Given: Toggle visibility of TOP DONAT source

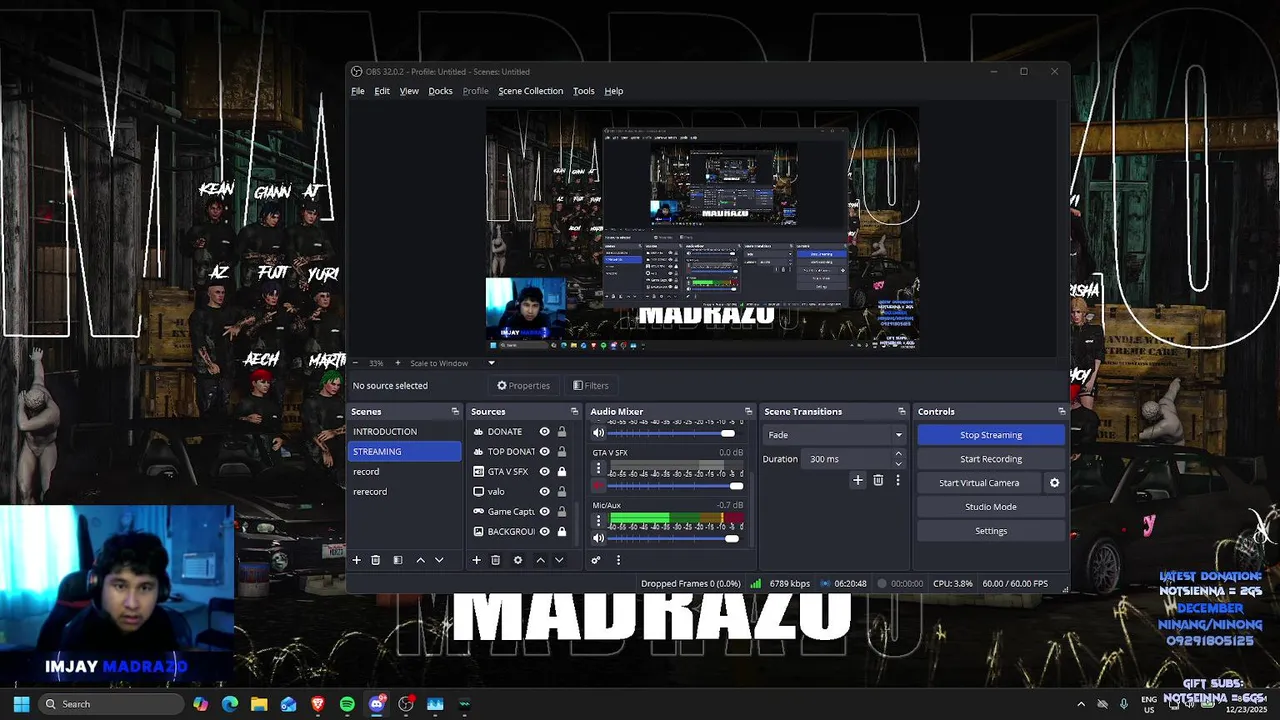Looking at the screenshot, I should (544, 452).
